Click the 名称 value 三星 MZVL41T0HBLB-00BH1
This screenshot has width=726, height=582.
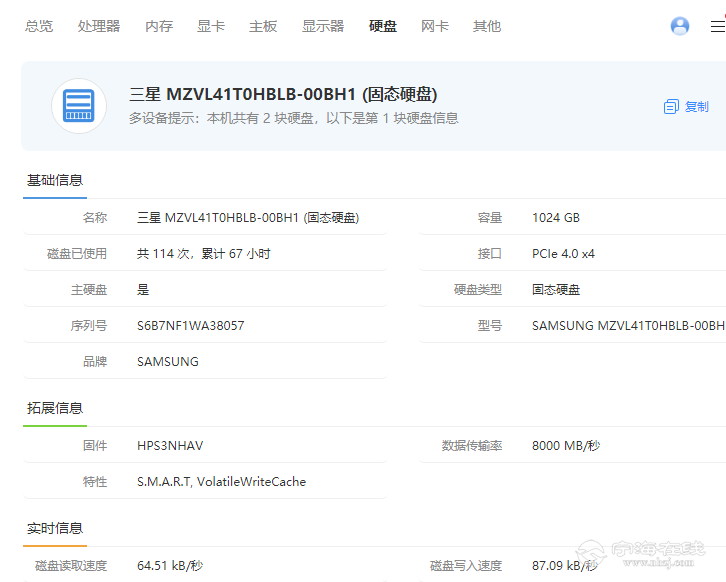coord(248,218)
